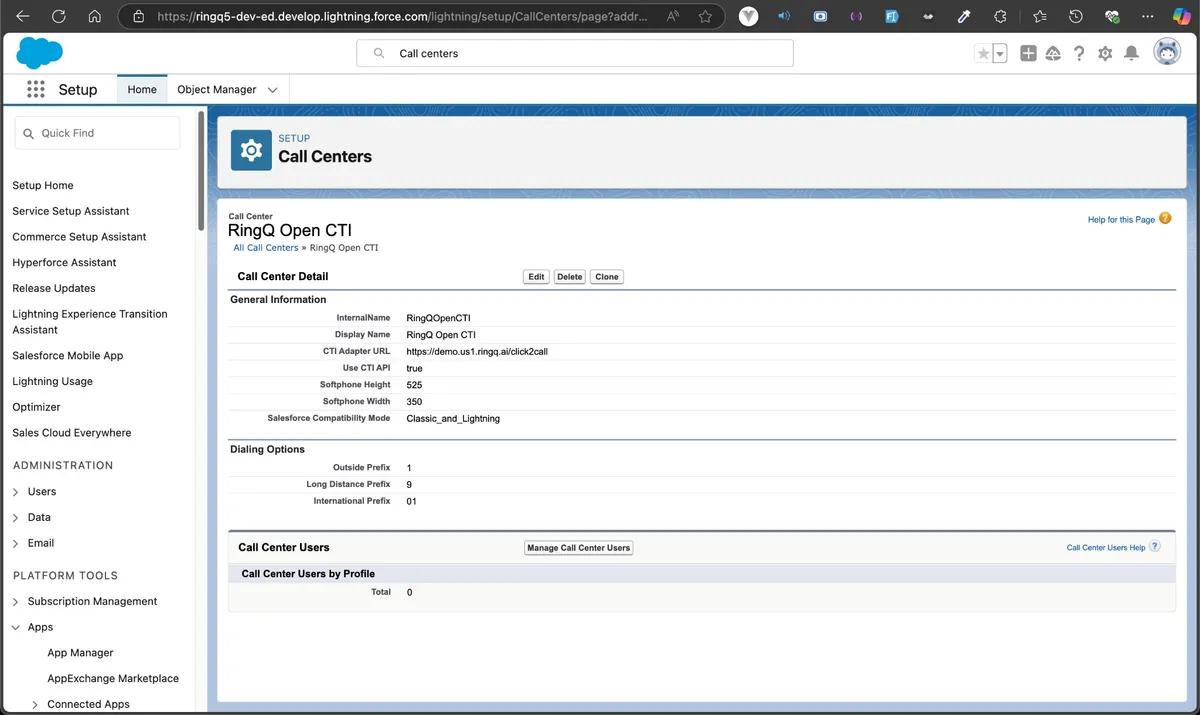
Task: Open Sales Cloud Everywhere
Action: (x=72, y=433)
